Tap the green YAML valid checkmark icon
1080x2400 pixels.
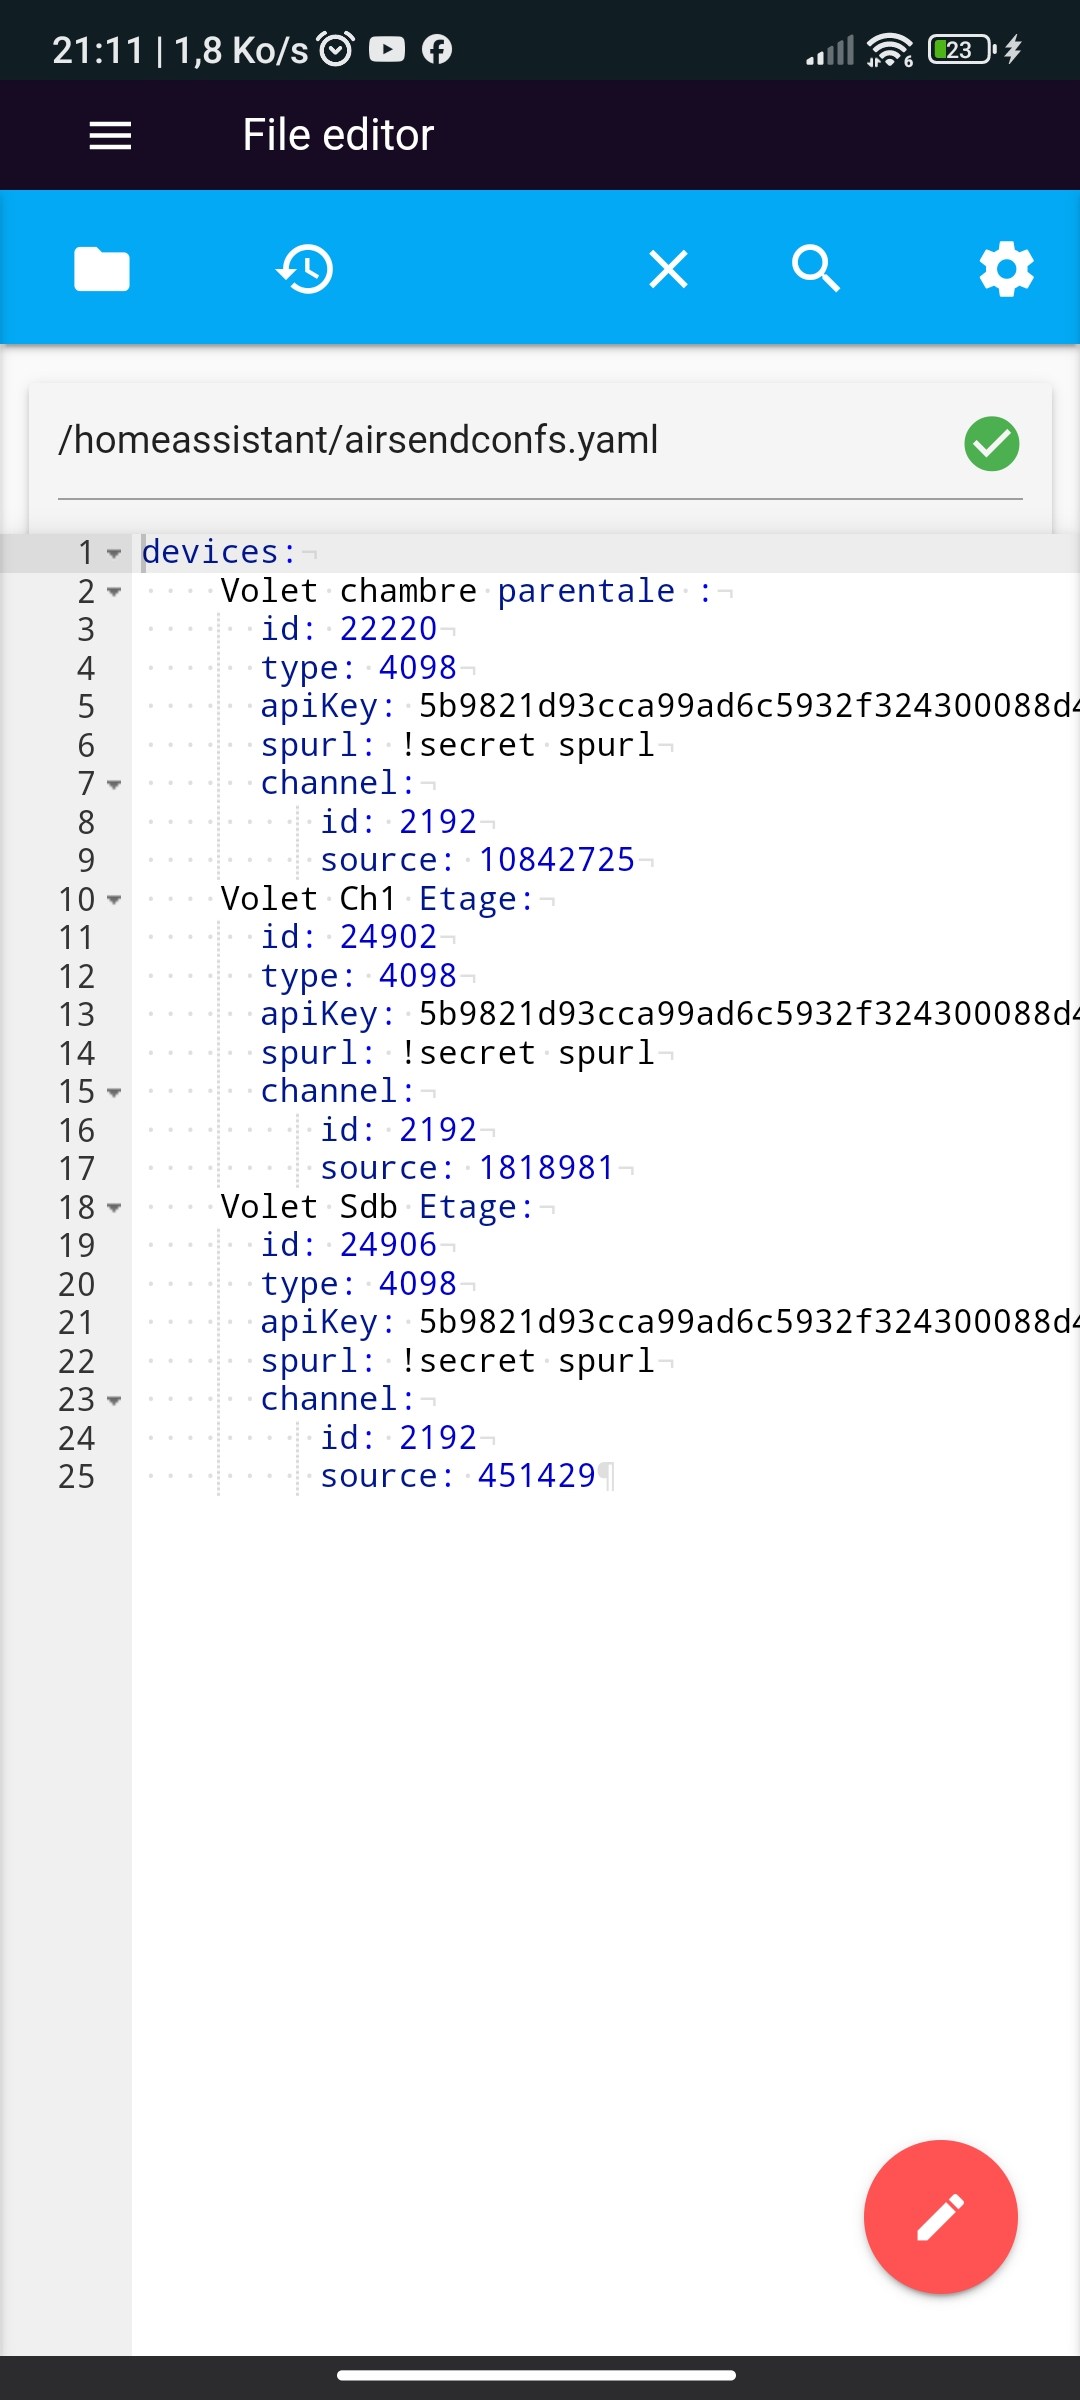(992, 443)
